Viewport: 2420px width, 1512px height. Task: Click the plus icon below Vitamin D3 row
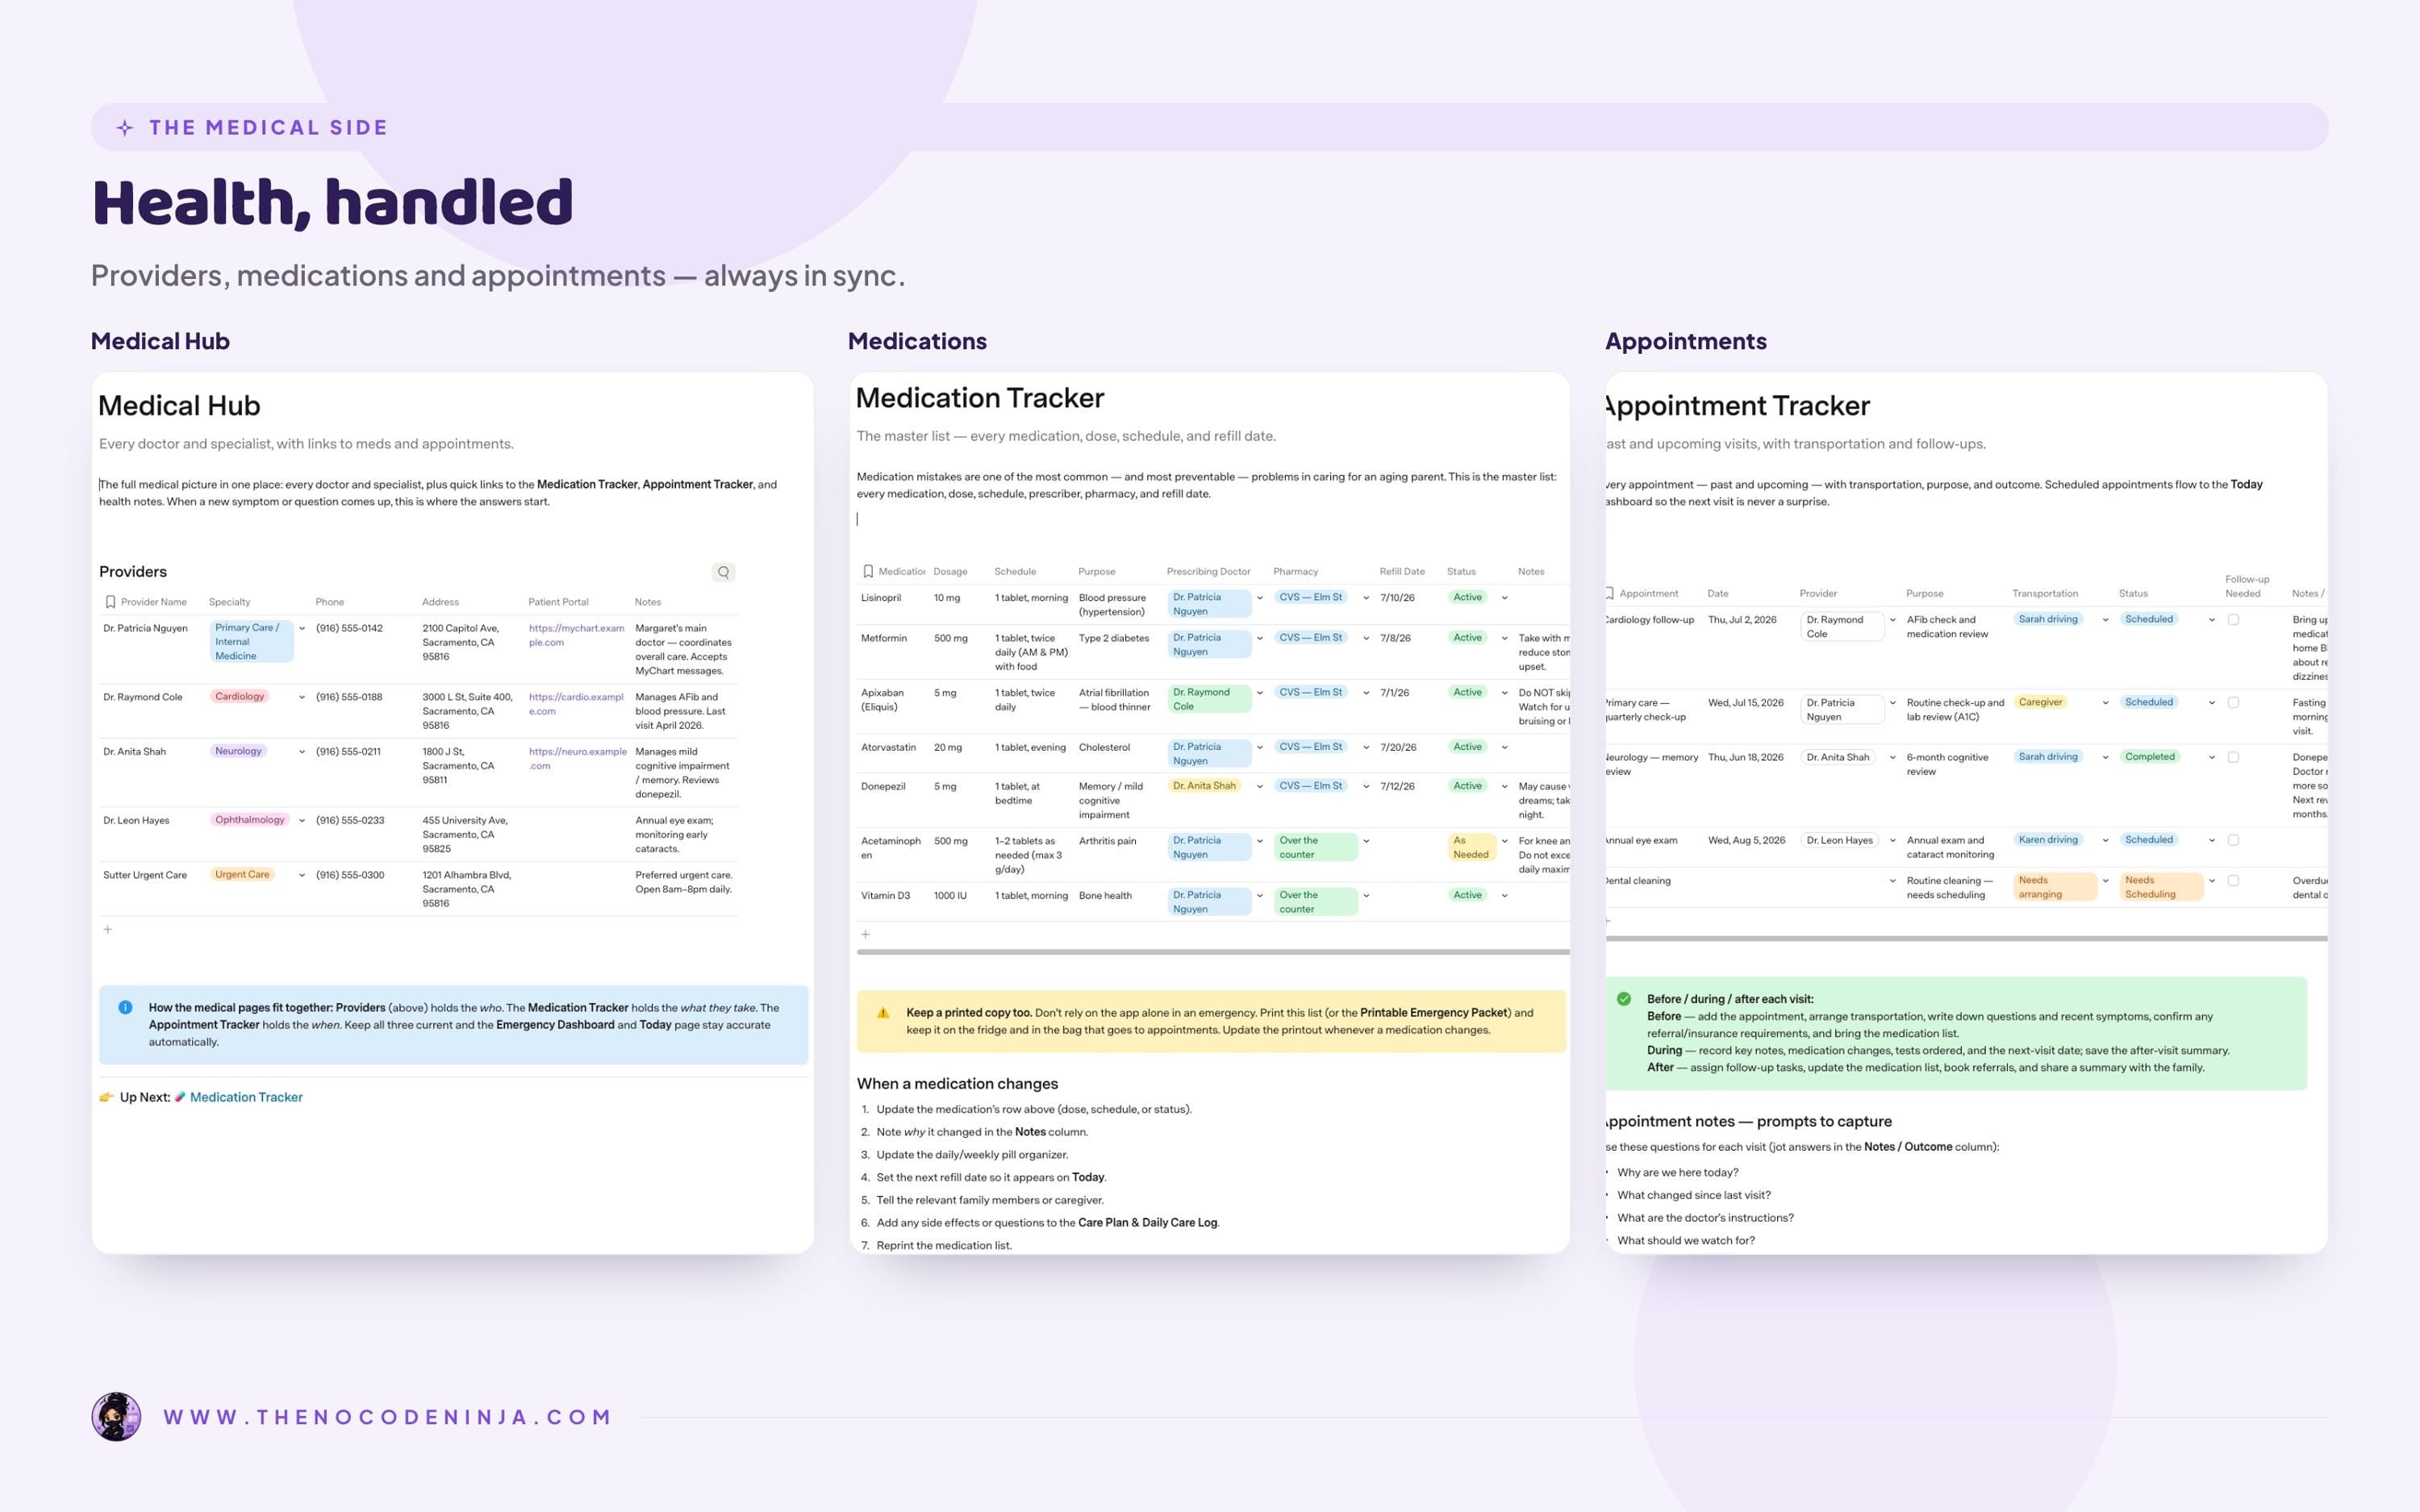[866, 934]
